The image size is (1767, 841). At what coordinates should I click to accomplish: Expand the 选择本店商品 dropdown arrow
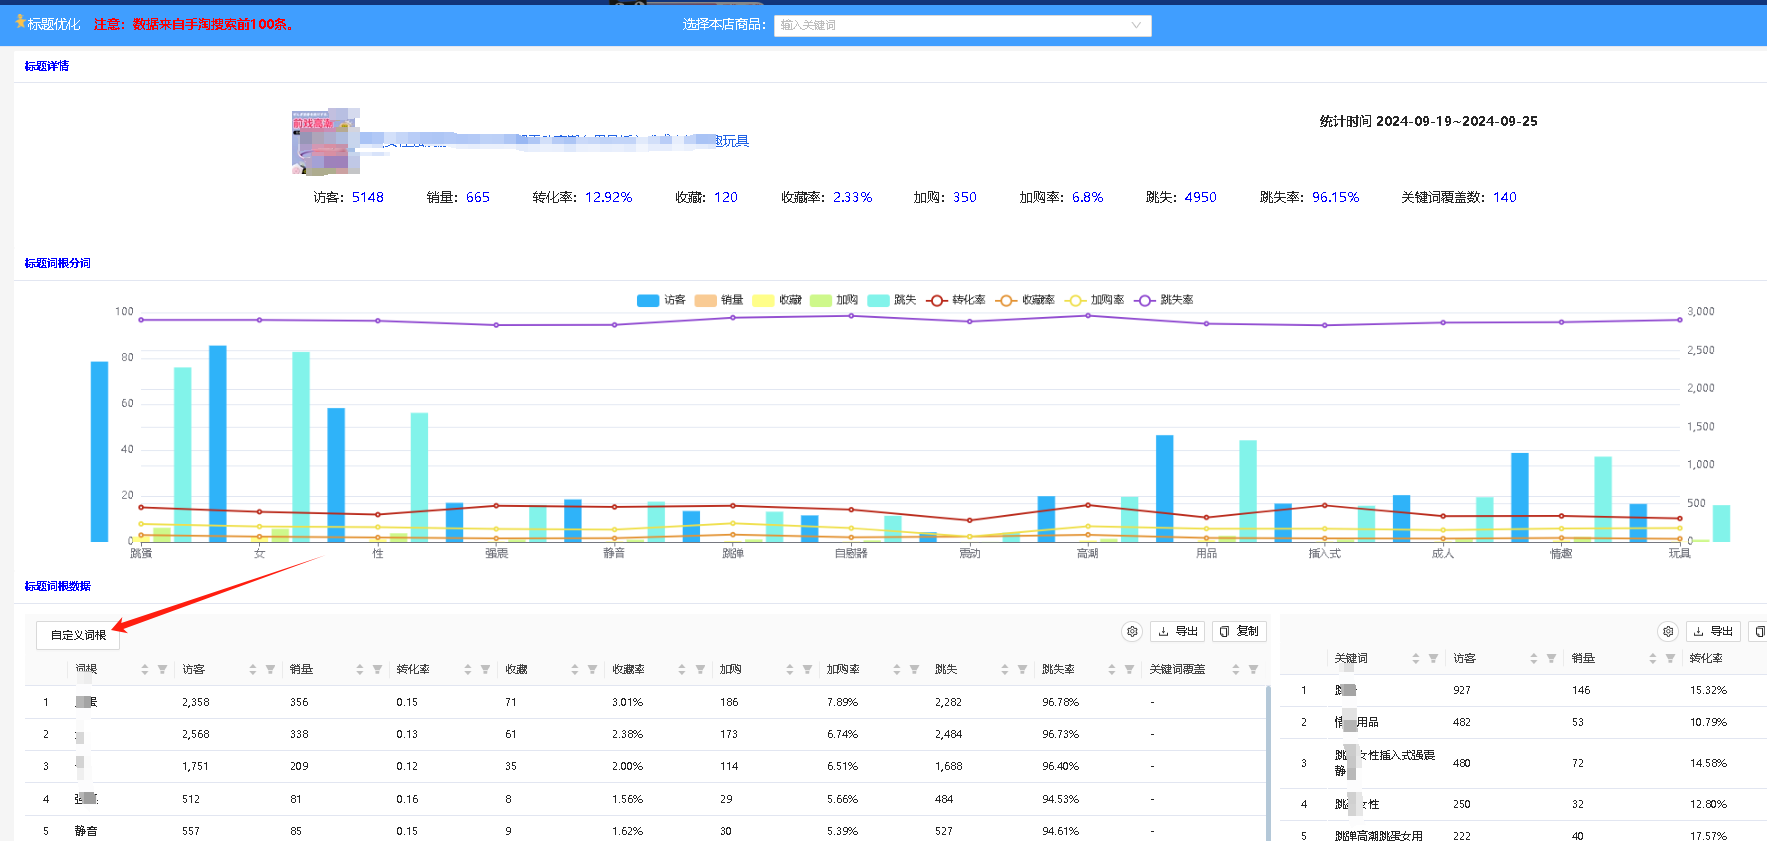1136,25
